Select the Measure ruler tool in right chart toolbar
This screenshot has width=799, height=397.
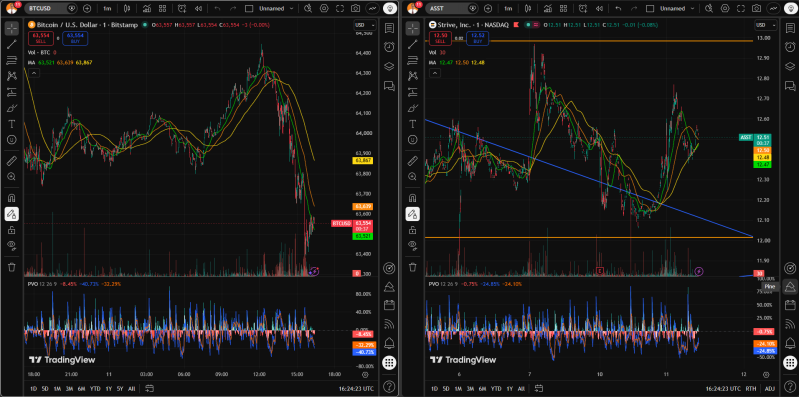tap(413, 161)
